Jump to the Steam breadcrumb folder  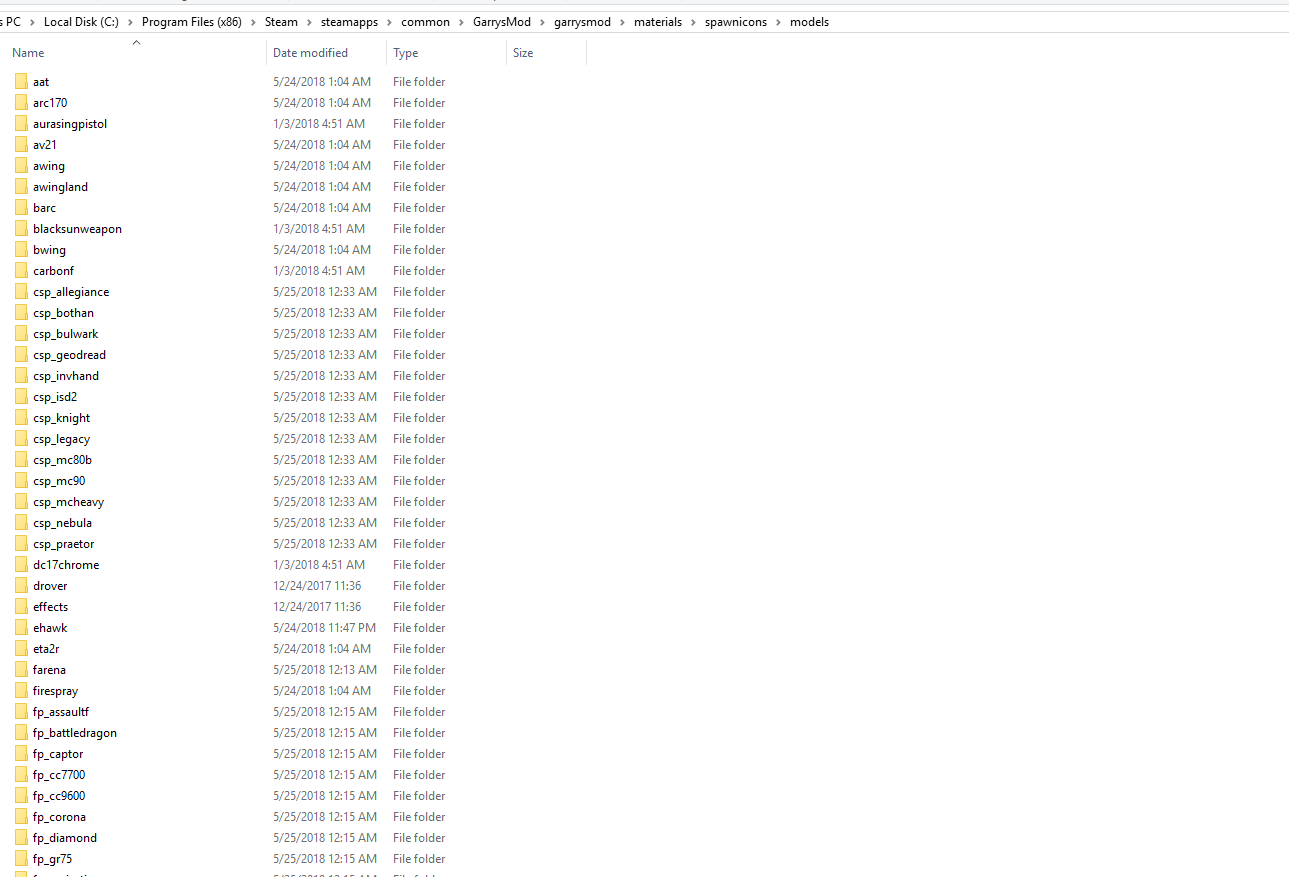pos(282,22)
